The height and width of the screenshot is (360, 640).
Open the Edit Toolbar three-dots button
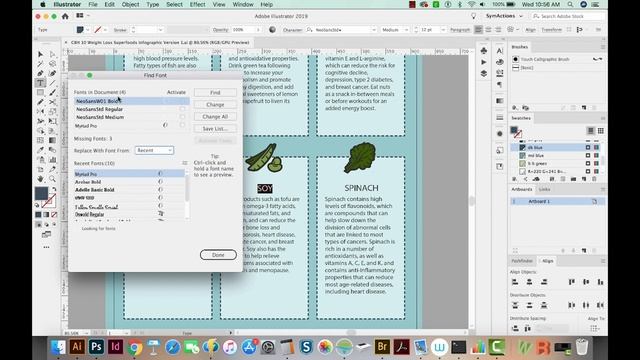point(46,247)
